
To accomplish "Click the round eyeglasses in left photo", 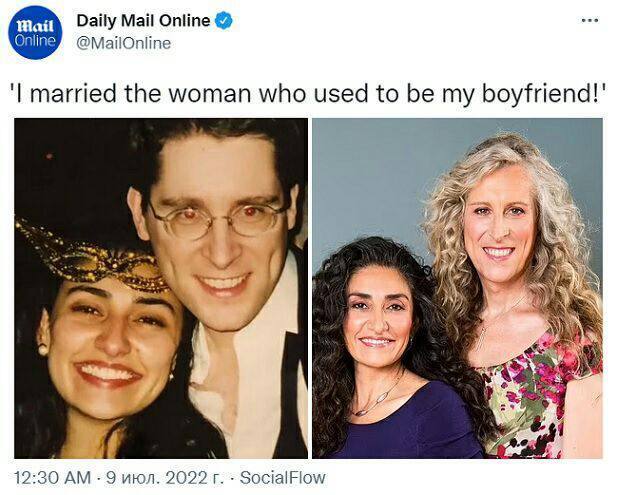I will pos(218,218).
